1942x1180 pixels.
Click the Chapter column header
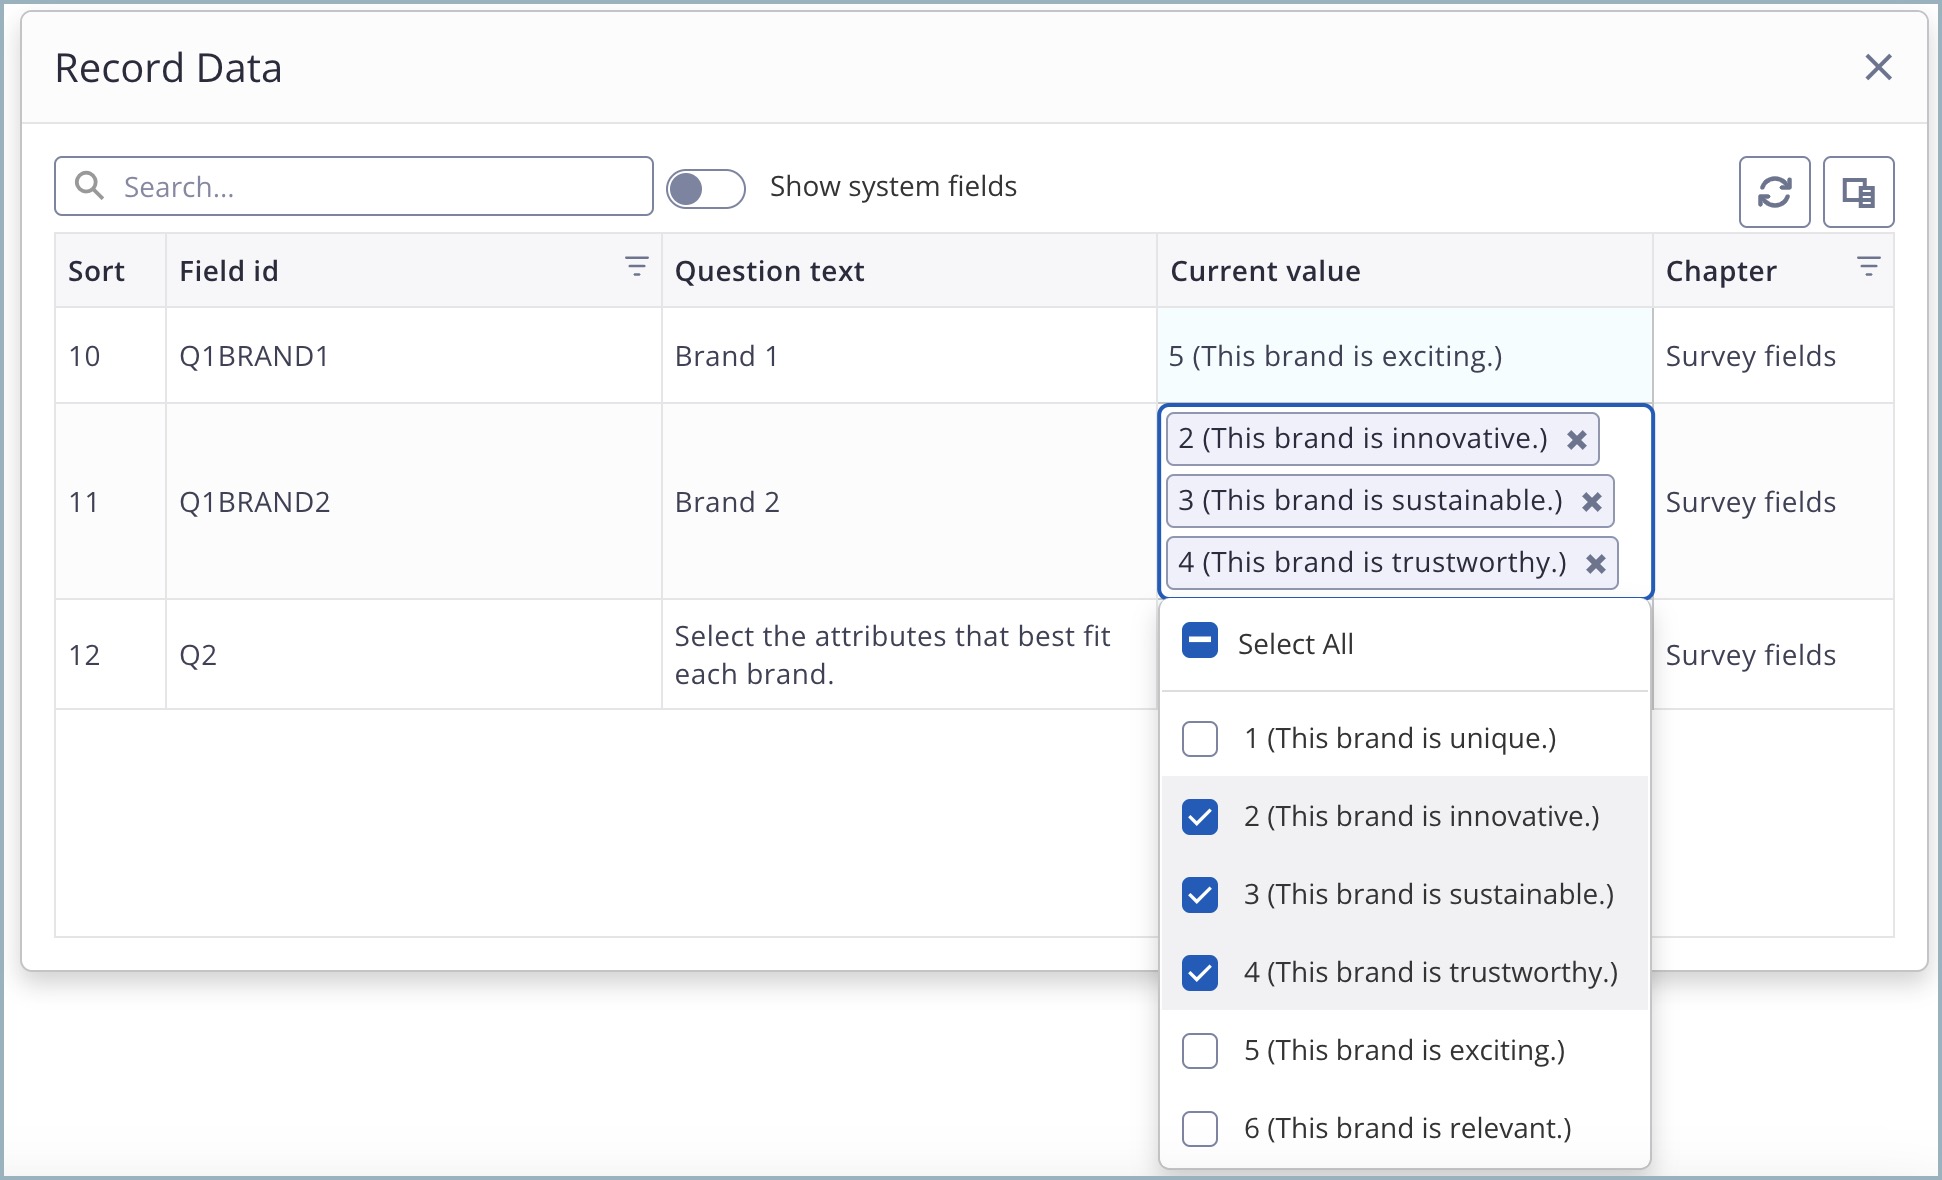pos(1773,271)
